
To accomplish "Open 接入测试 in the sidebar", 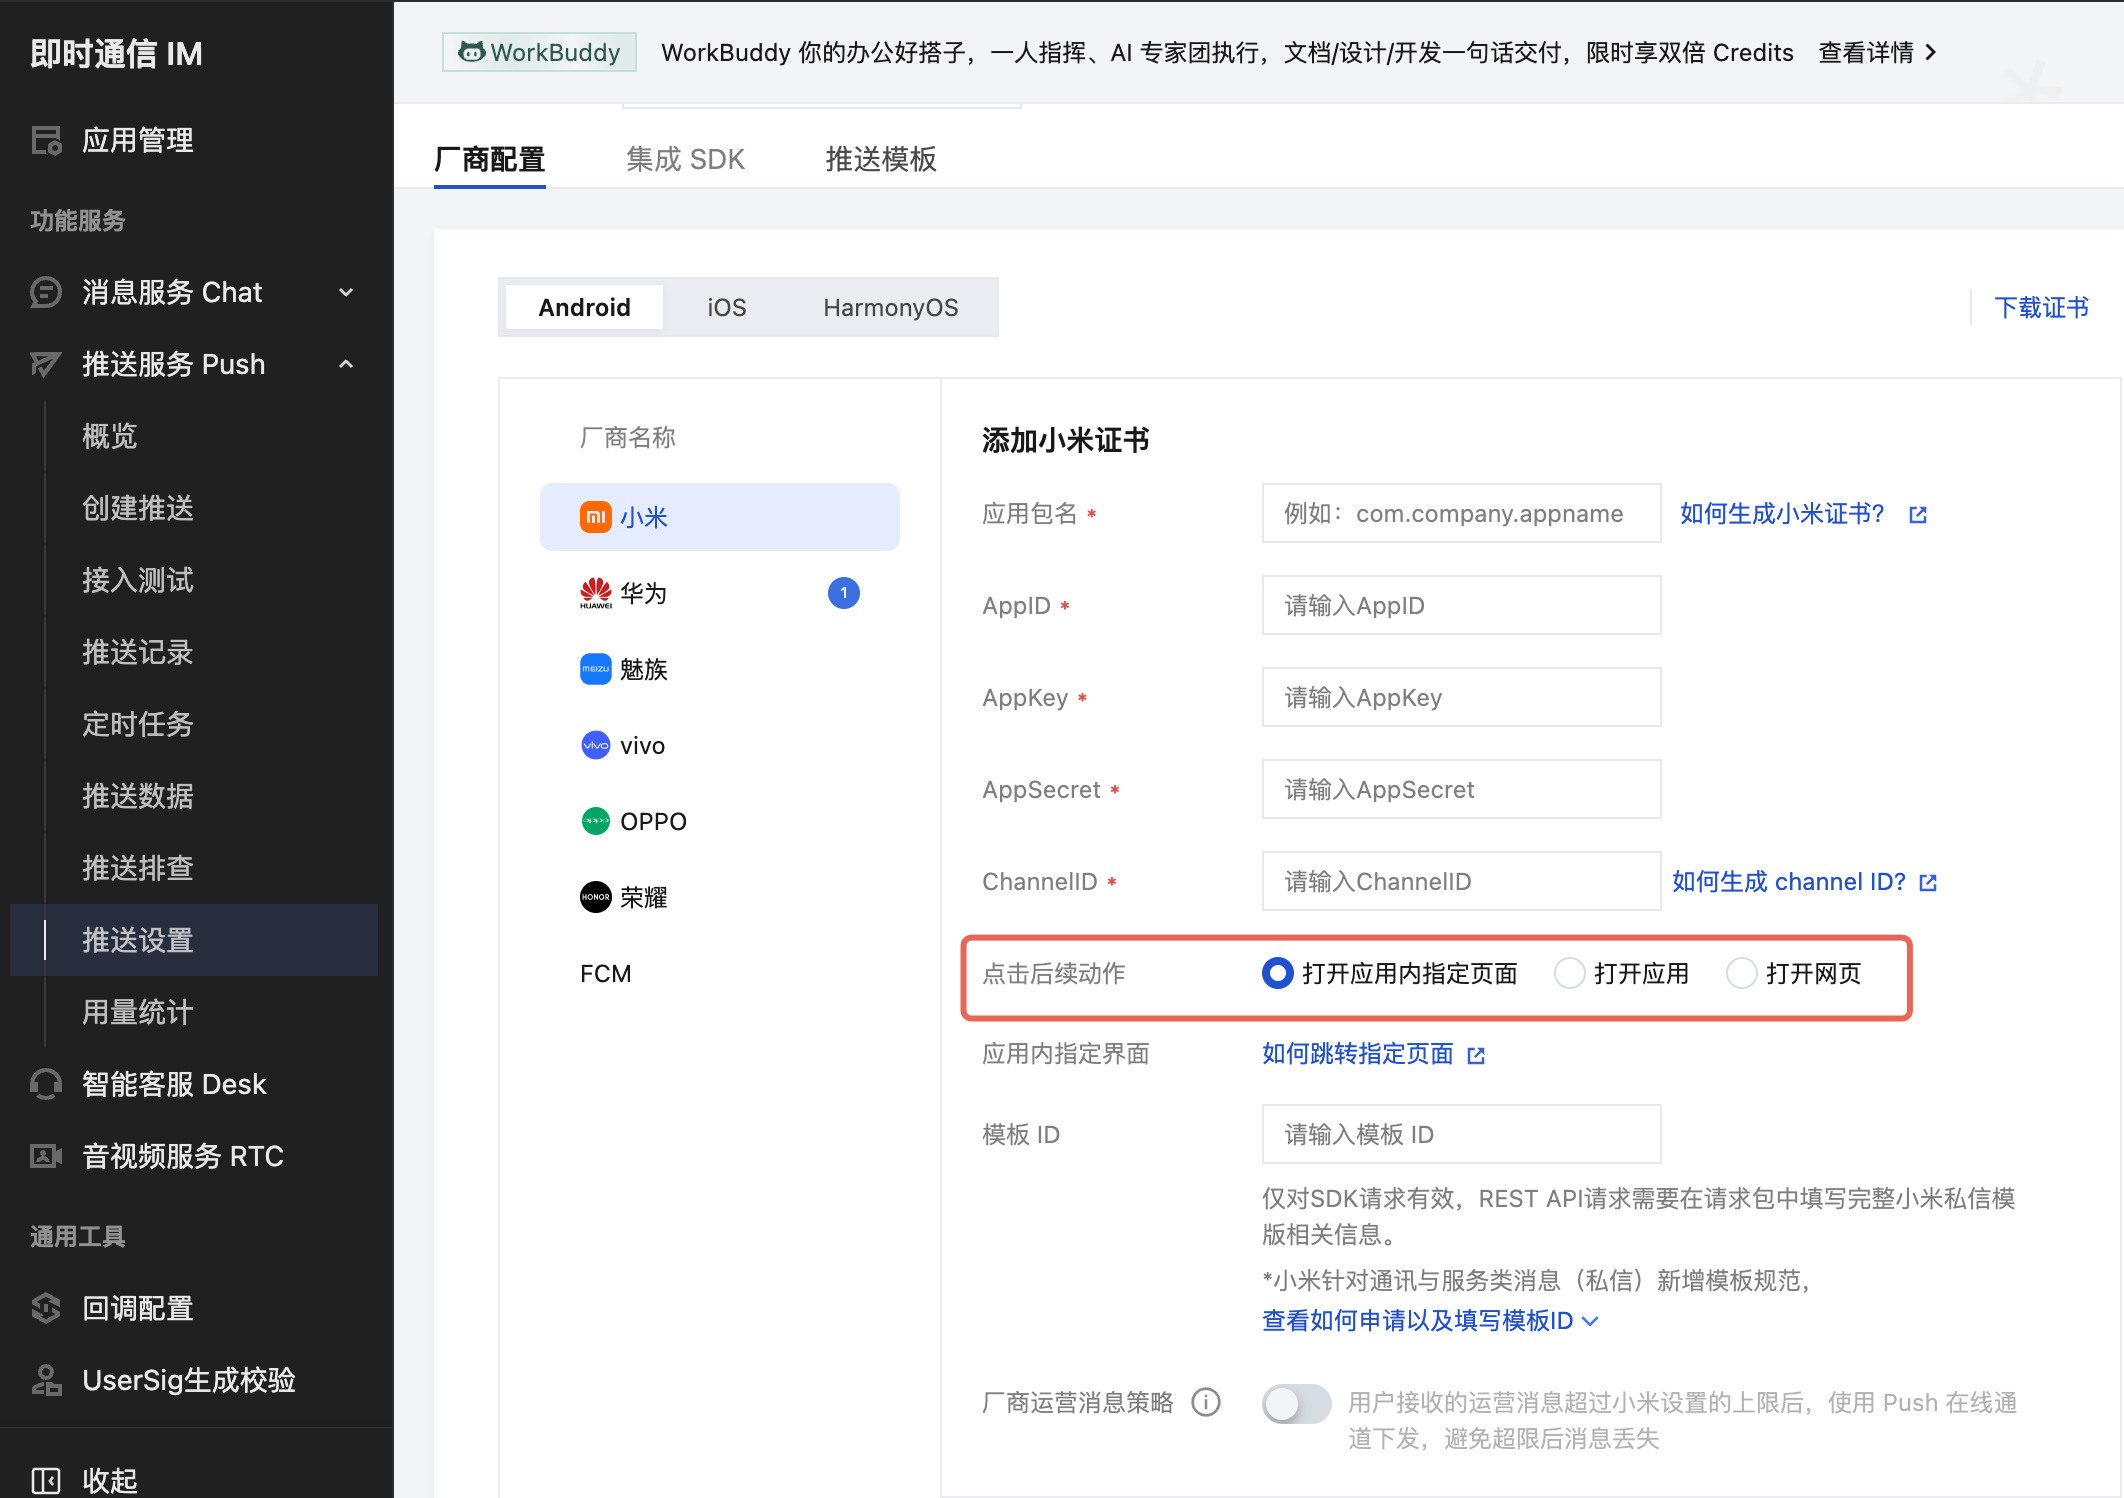I will (138, 580).
